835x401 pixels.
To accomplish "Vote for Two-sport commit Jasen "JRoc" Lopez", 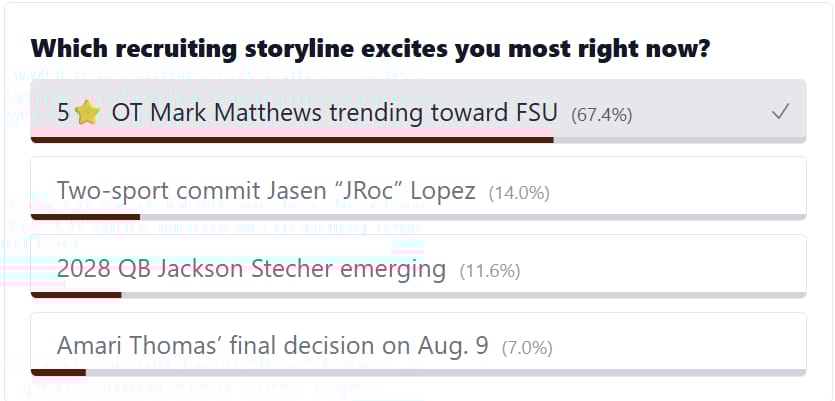I will (419, 188).
